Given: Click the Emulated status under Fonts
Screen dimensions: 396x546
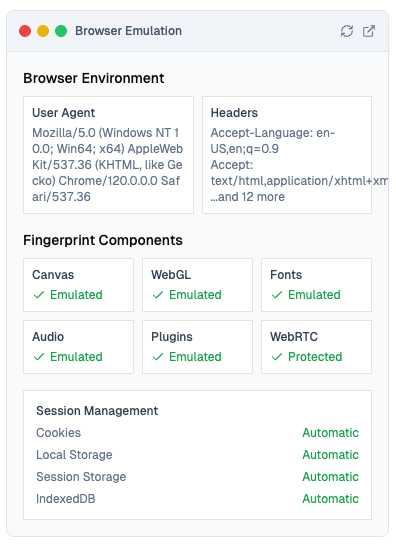Looking at the screenshot, I should click(314, 295).
